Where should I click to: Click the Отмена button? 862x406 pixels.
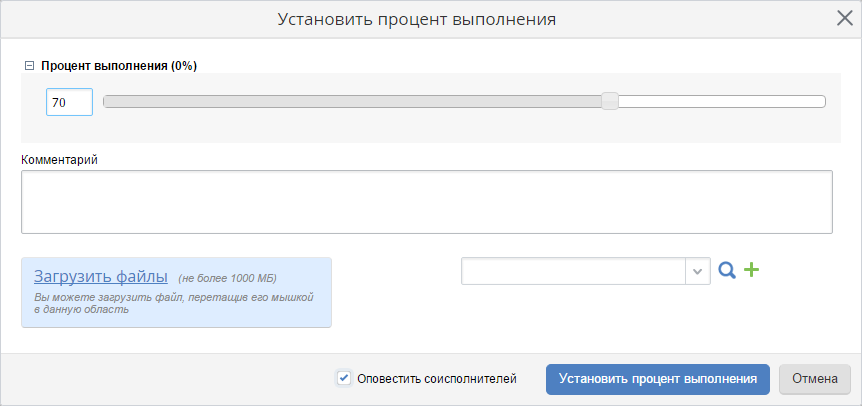click(x=814, y=379)
